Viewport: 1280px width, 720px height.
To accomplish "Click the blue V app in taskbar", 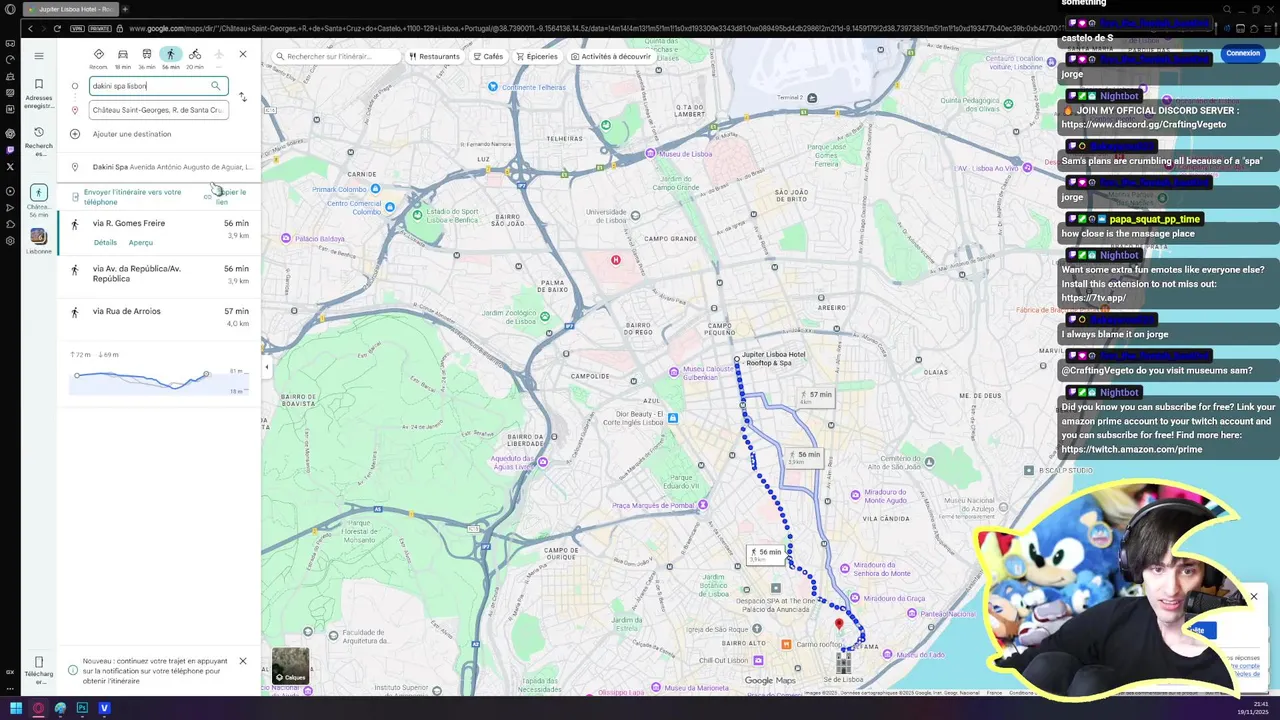I will [x=104, y=708].
